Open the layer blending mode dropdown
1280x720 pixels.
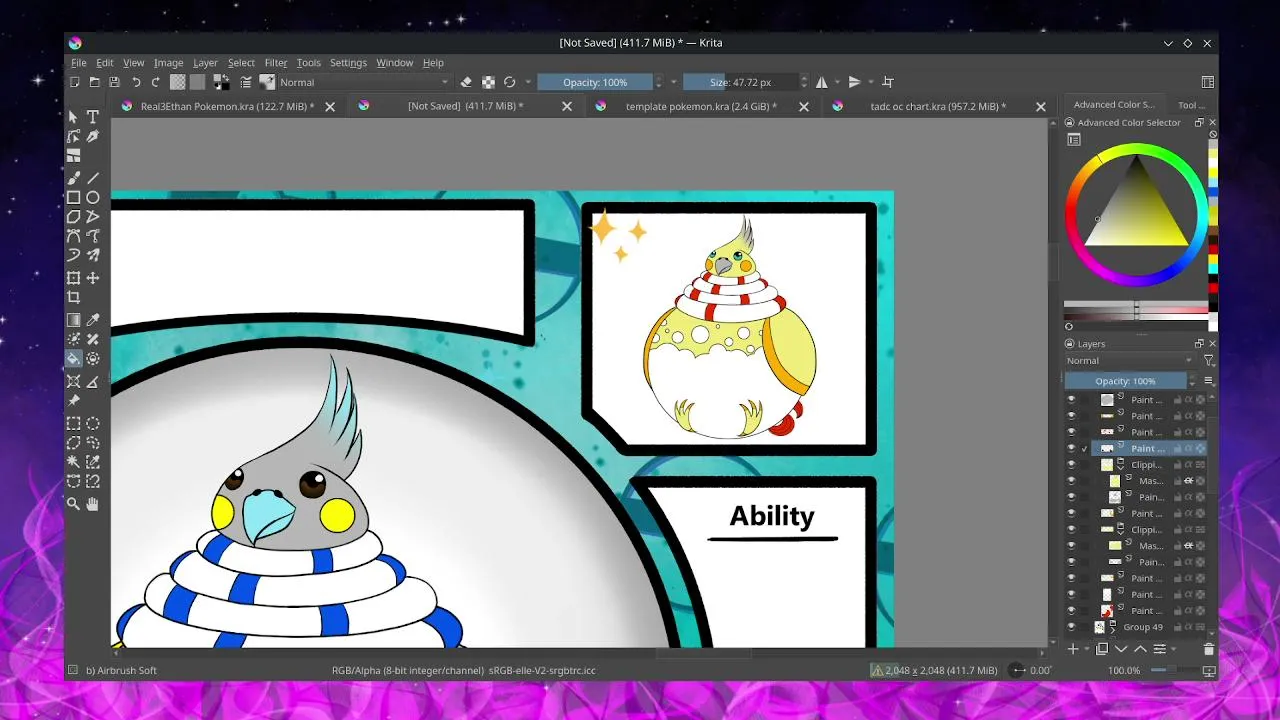(1130, 361)
